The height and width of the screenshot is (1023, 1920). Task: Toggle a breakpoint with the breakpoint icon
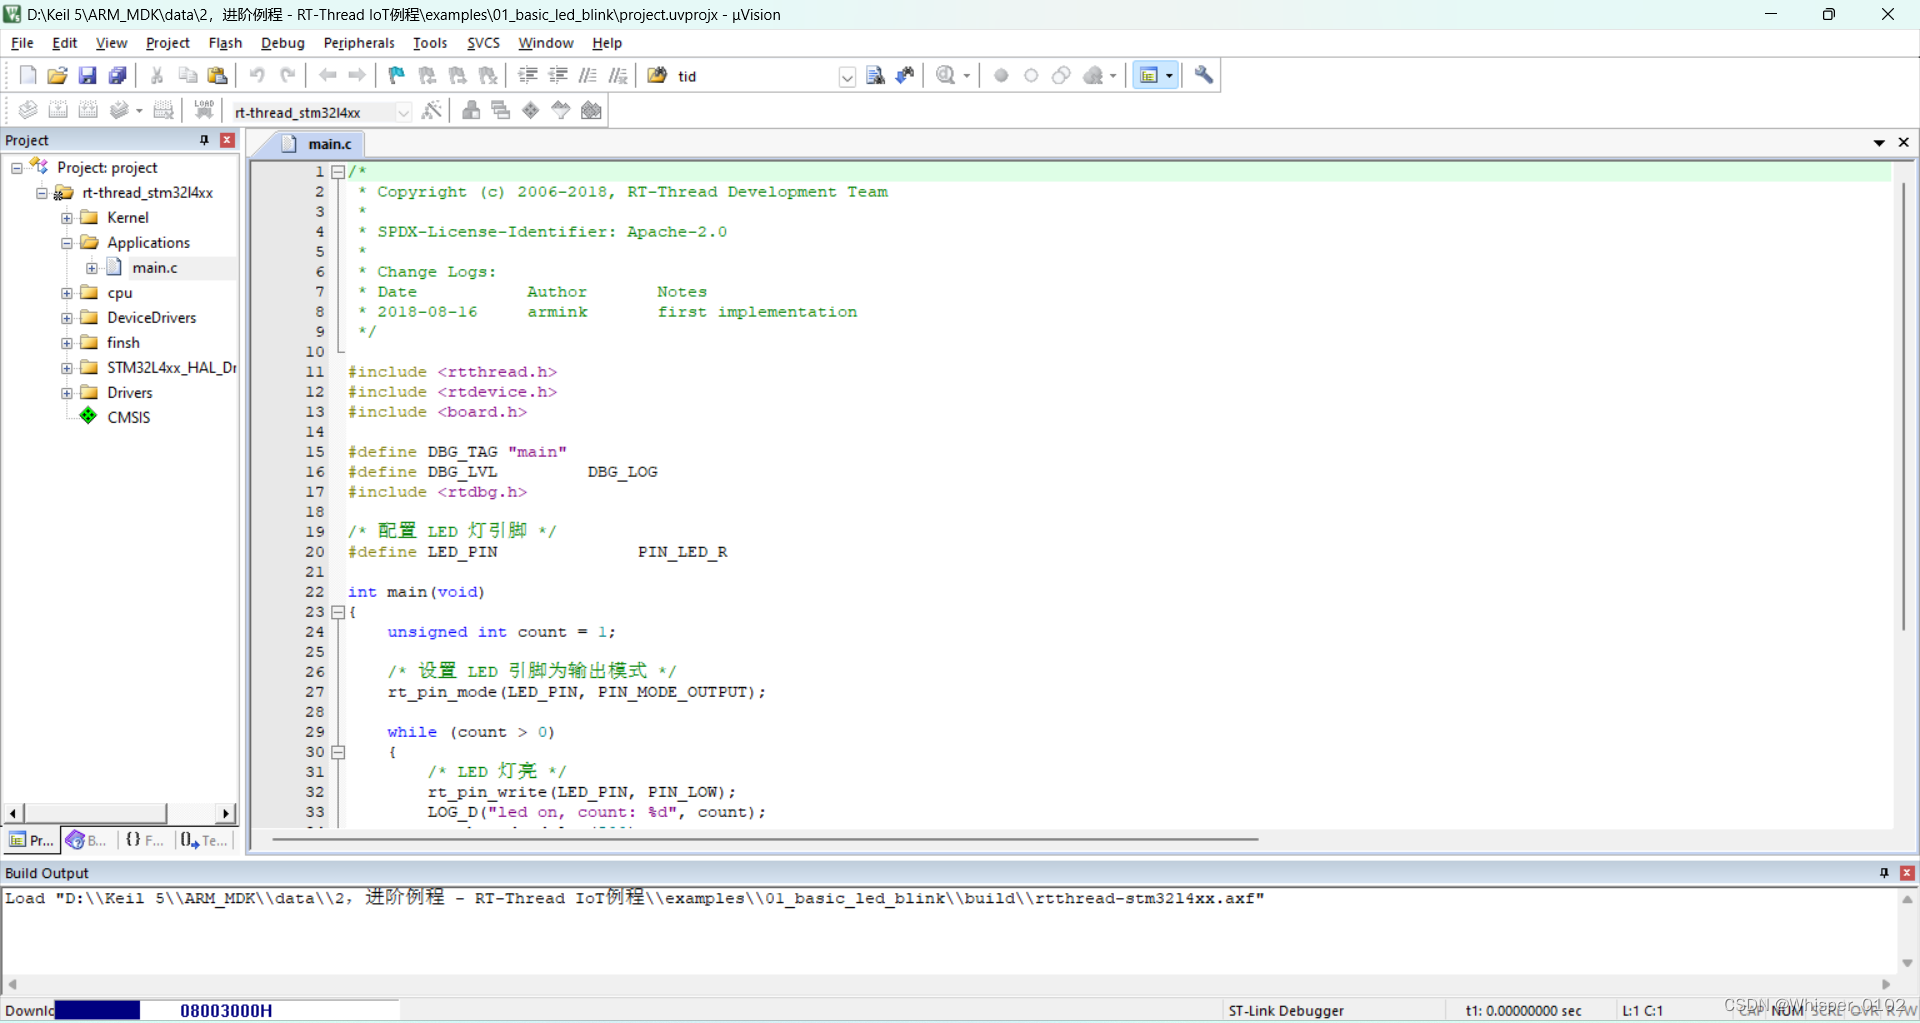(1000, 75)
